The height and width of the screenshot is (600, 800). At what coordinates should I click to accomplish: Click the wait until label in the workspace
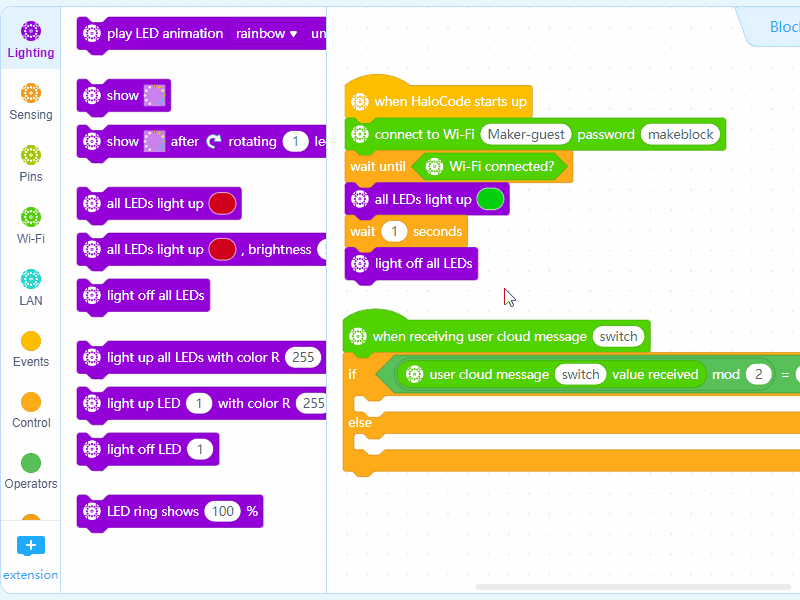378,166
